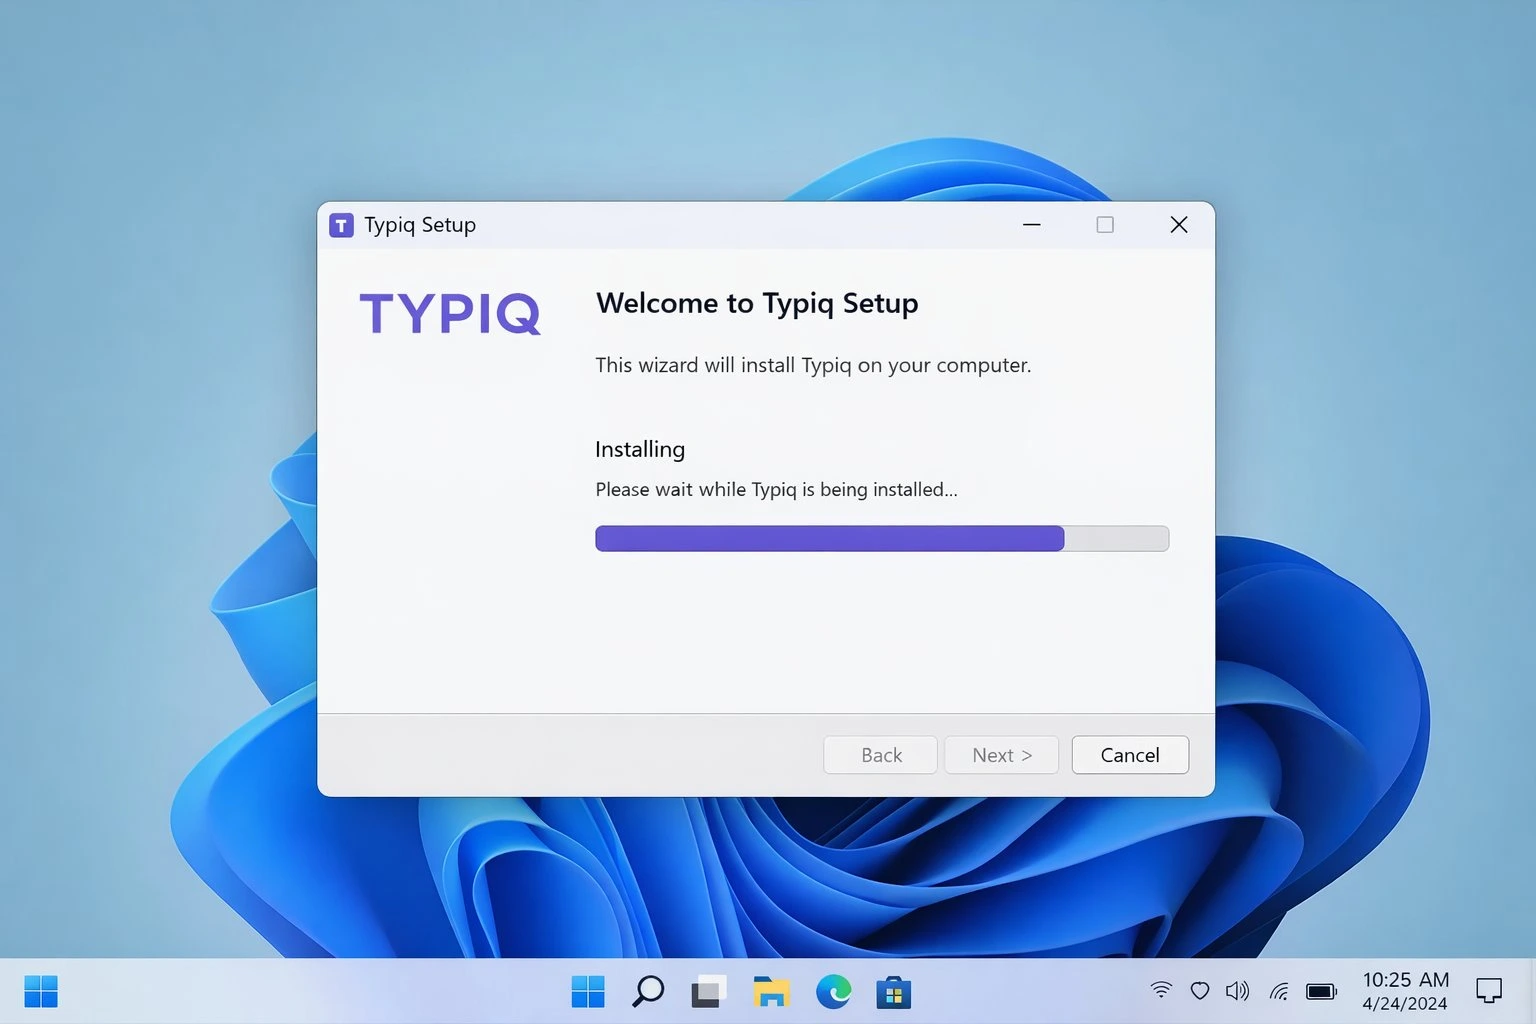Click the Typiq icon in the title bar
This screenshot has height=1024, width=1536.
click(x=342, y=224)
